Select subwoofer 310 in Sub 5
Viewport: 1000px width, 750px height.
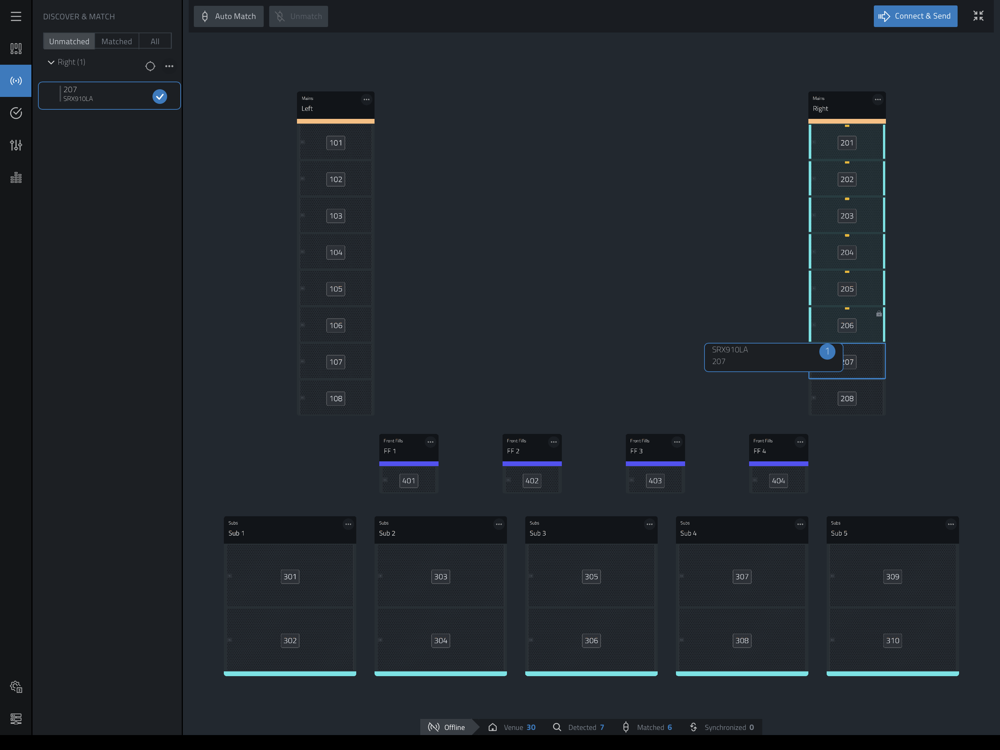(892, 640)
